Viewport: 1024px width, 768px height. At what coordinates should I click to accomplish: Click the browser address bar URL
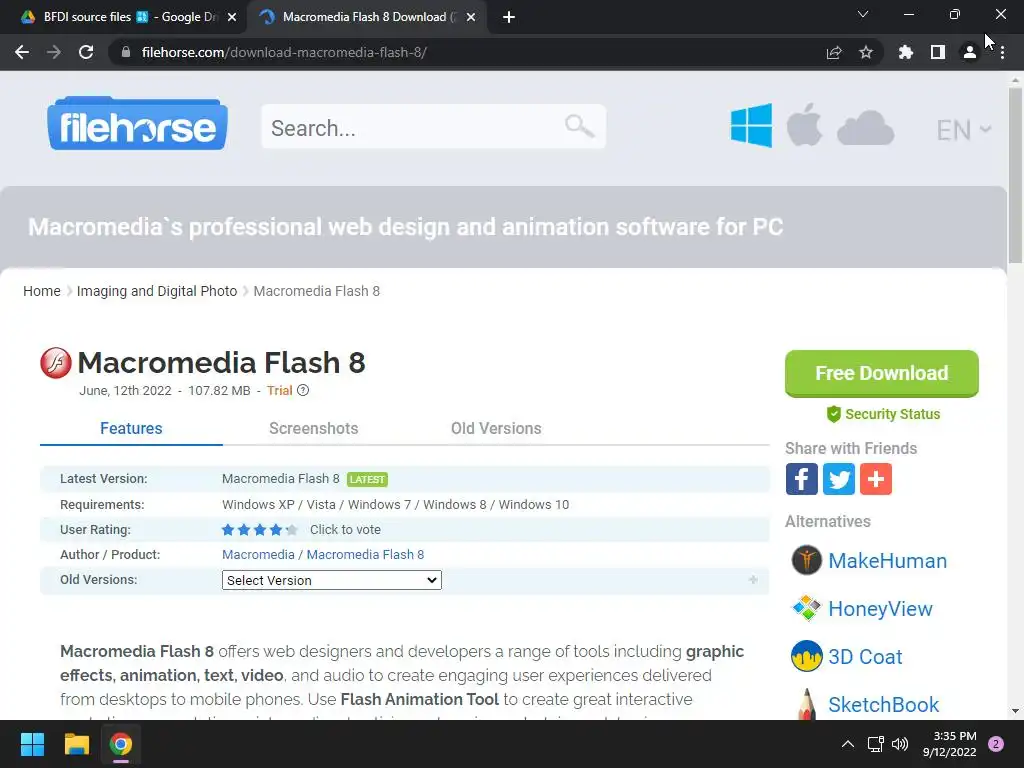(284, 52)
